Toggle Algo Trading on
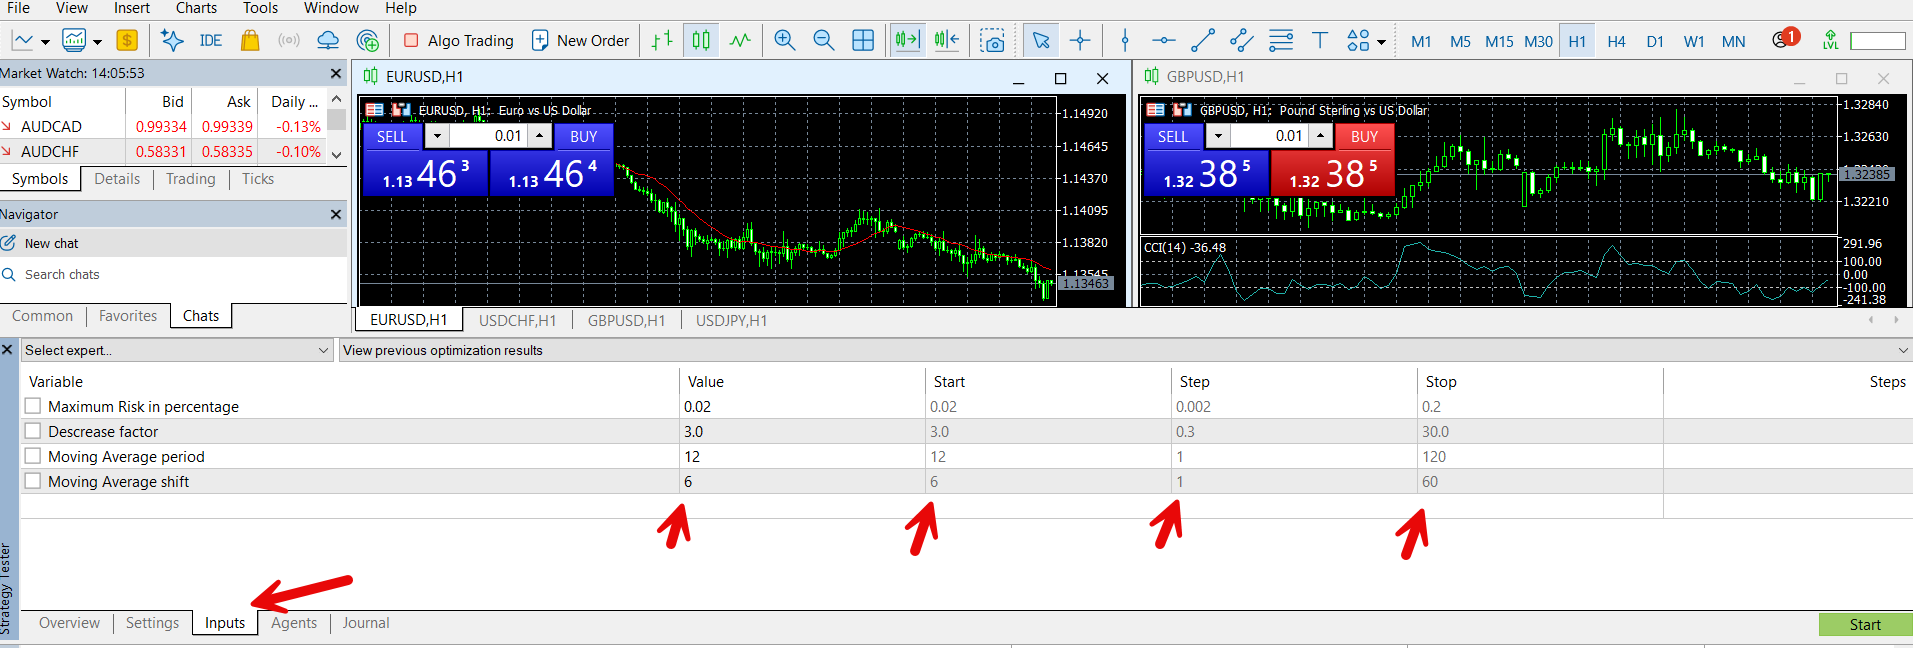Viewport: 1913px width, 648px height. (x=458, y=41)
